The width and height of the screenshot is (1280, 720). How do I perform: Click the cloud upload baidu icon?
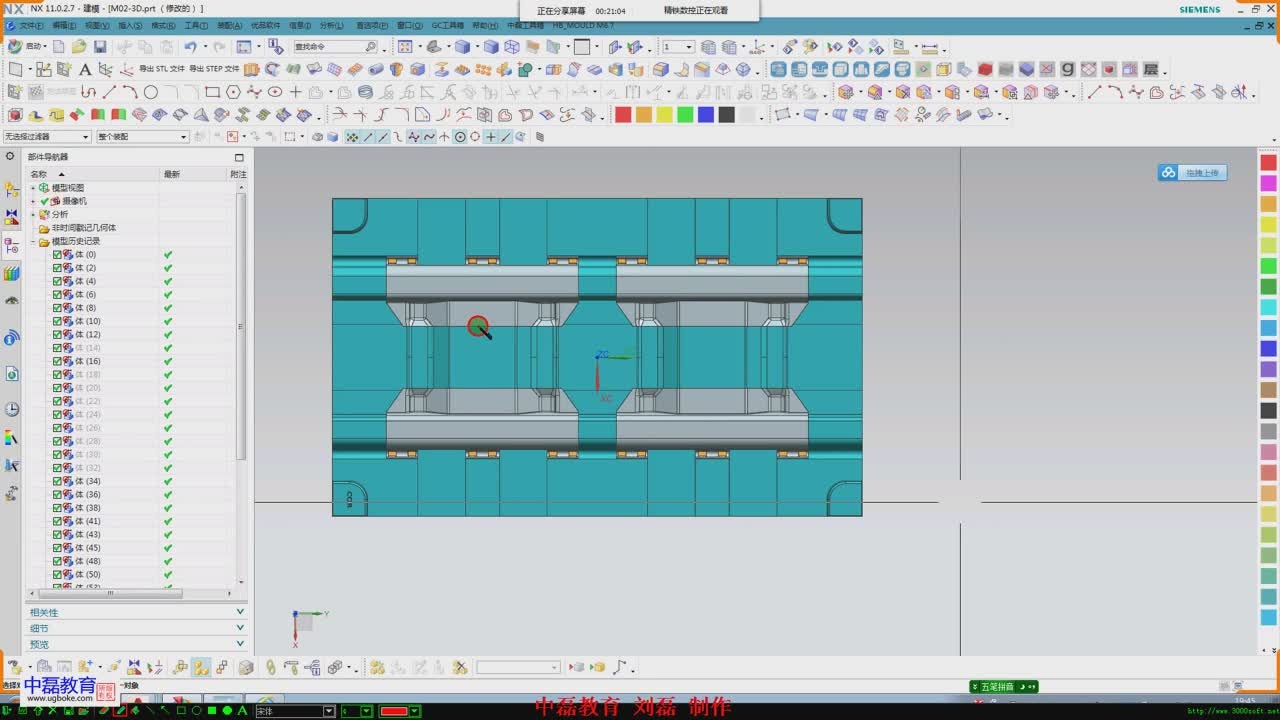1169,173
